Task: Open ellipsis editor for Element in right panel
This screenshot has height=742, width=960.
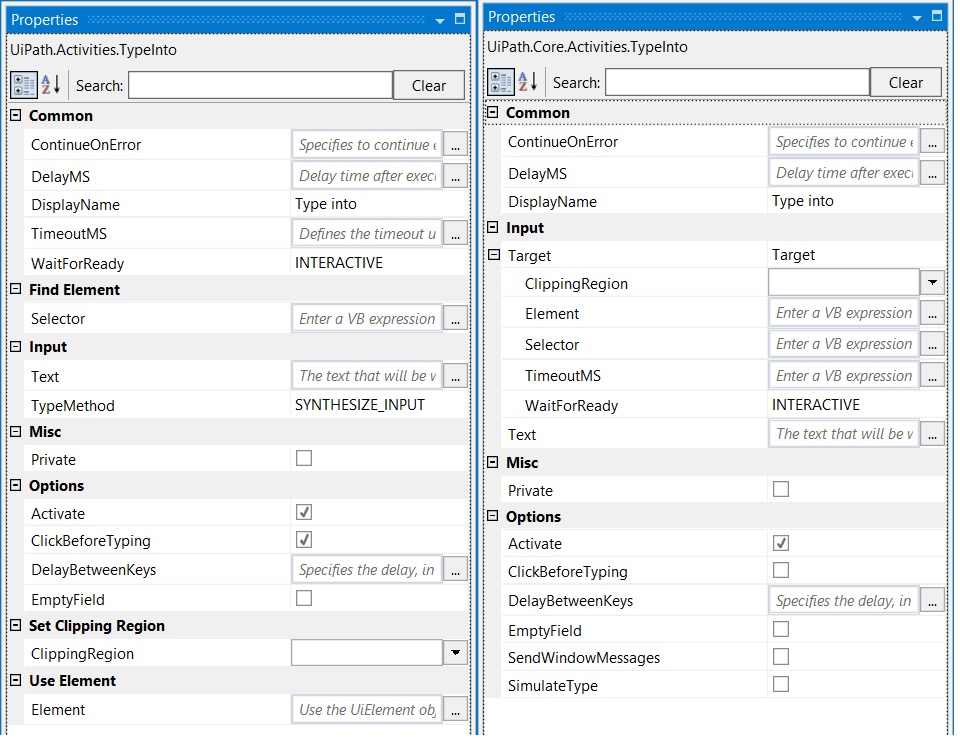Action: (932, 313)
